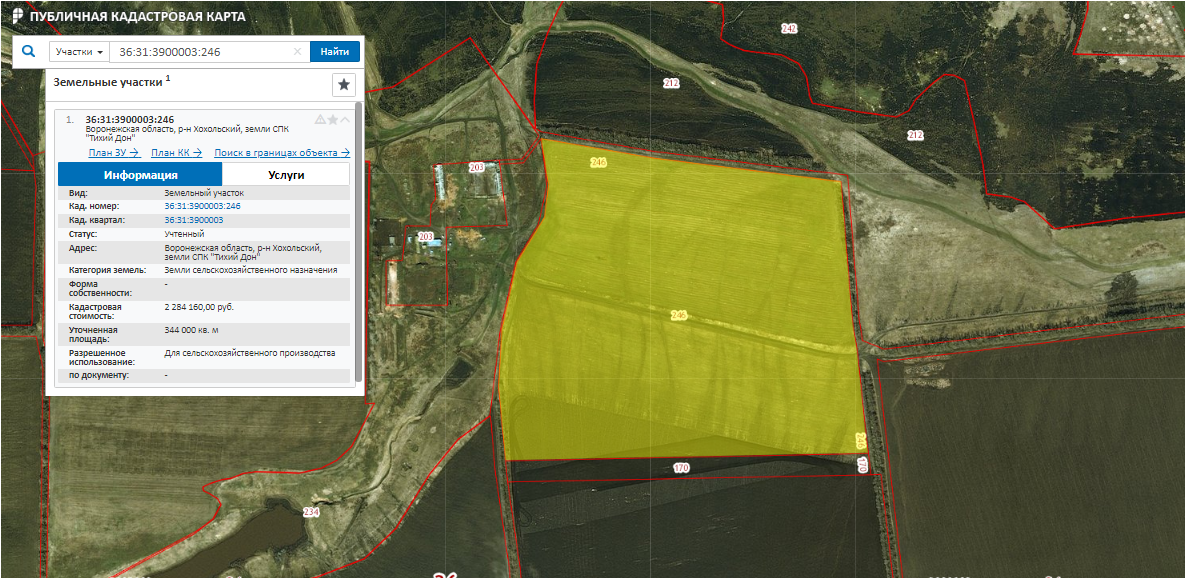Viewport: 1186px width, 579px height.
Task: Open cadastral quarter link 36:31:3900003
Action: tap(193, 220)
